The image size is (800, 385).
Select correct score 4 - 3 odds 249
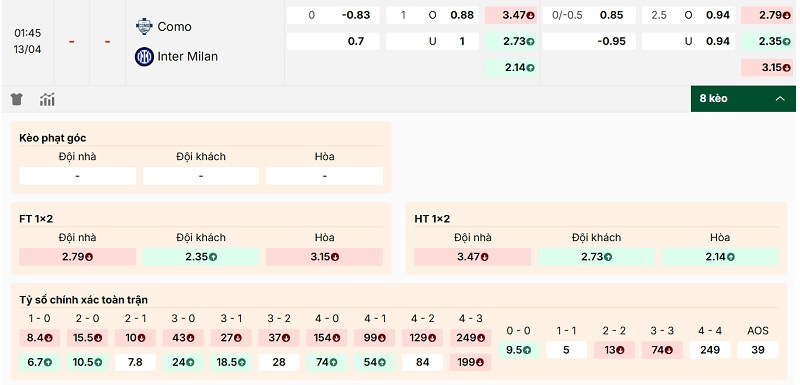coord(470,338)
